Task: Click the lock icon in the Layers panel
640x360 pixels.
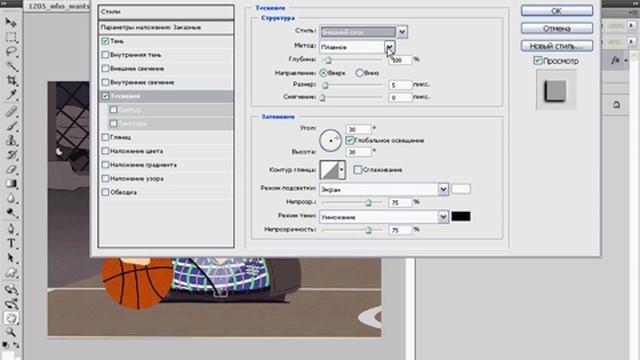Action: click(616, 105)
